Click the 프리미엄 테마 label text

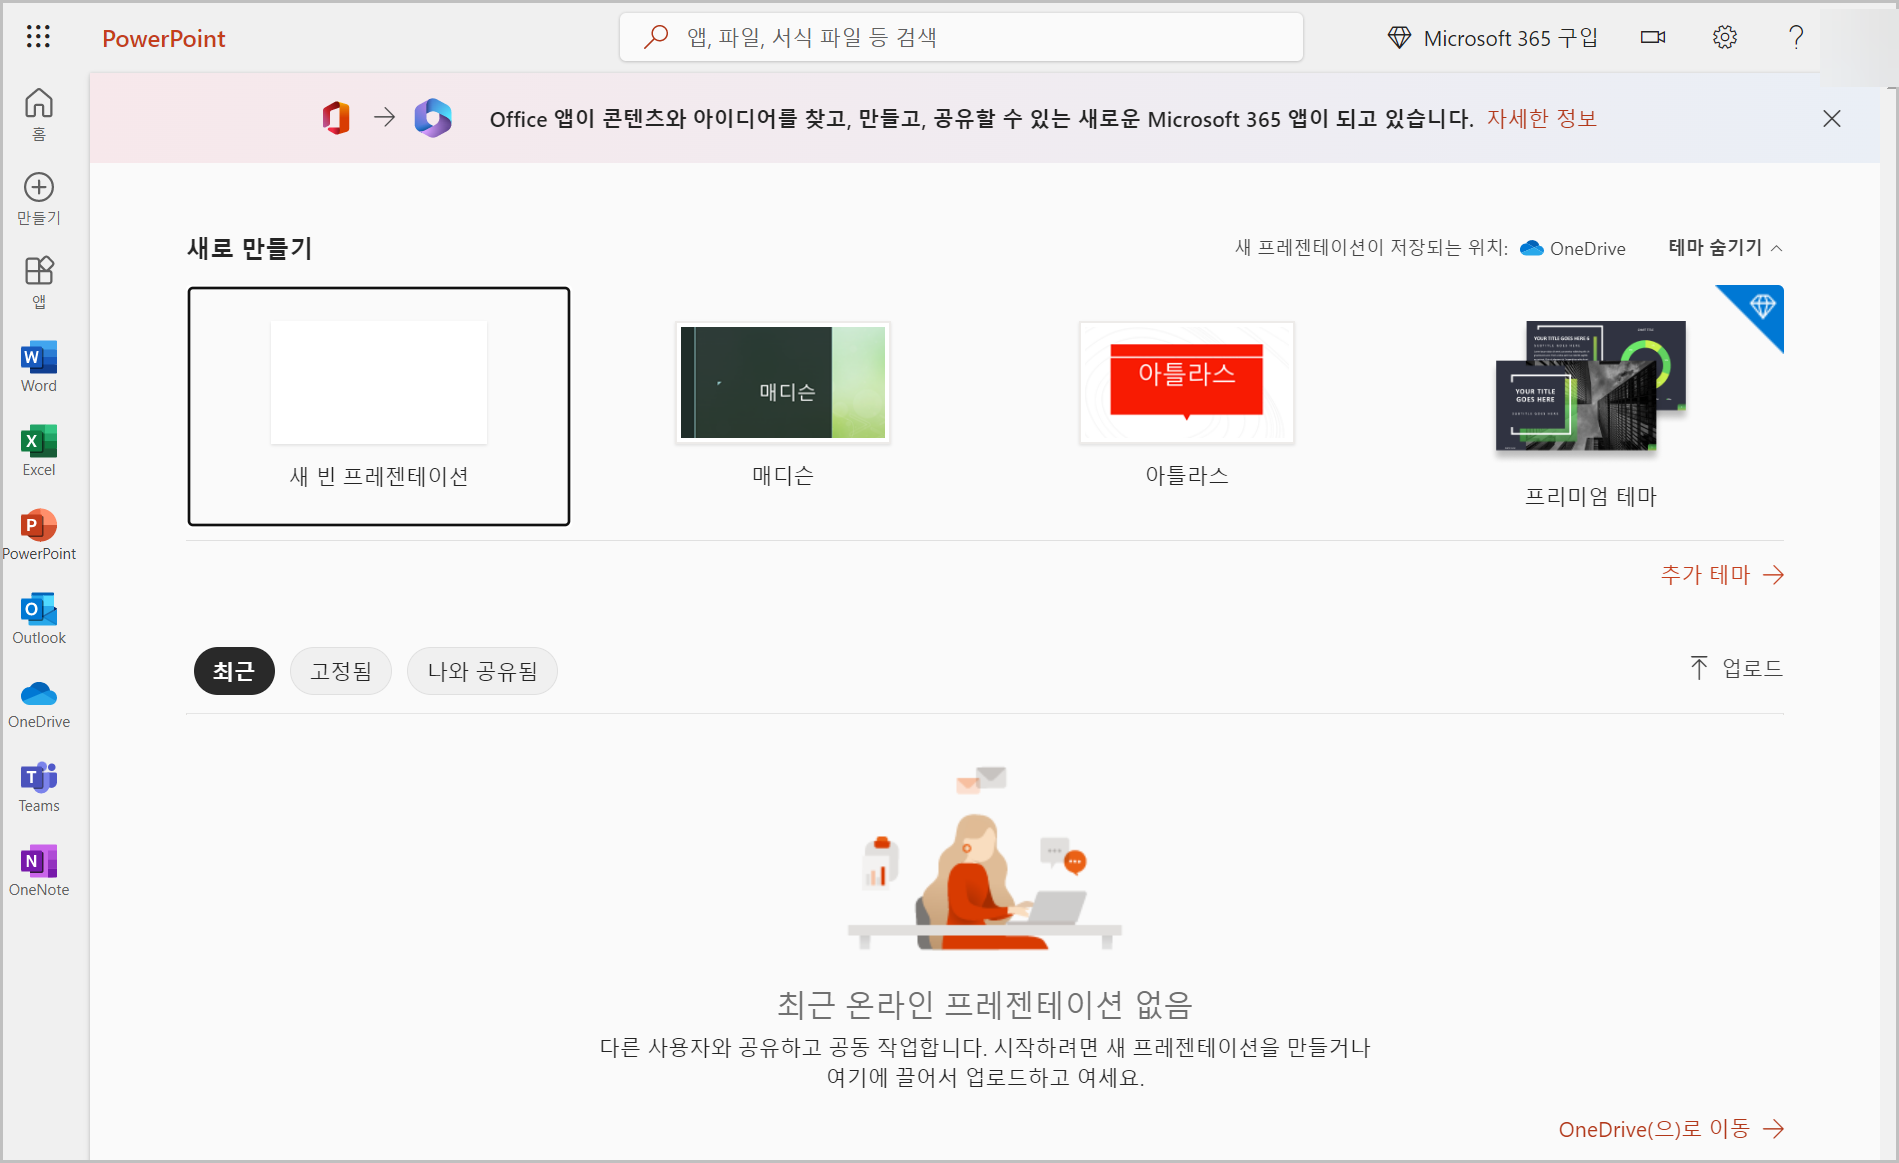click(1591, 496)
